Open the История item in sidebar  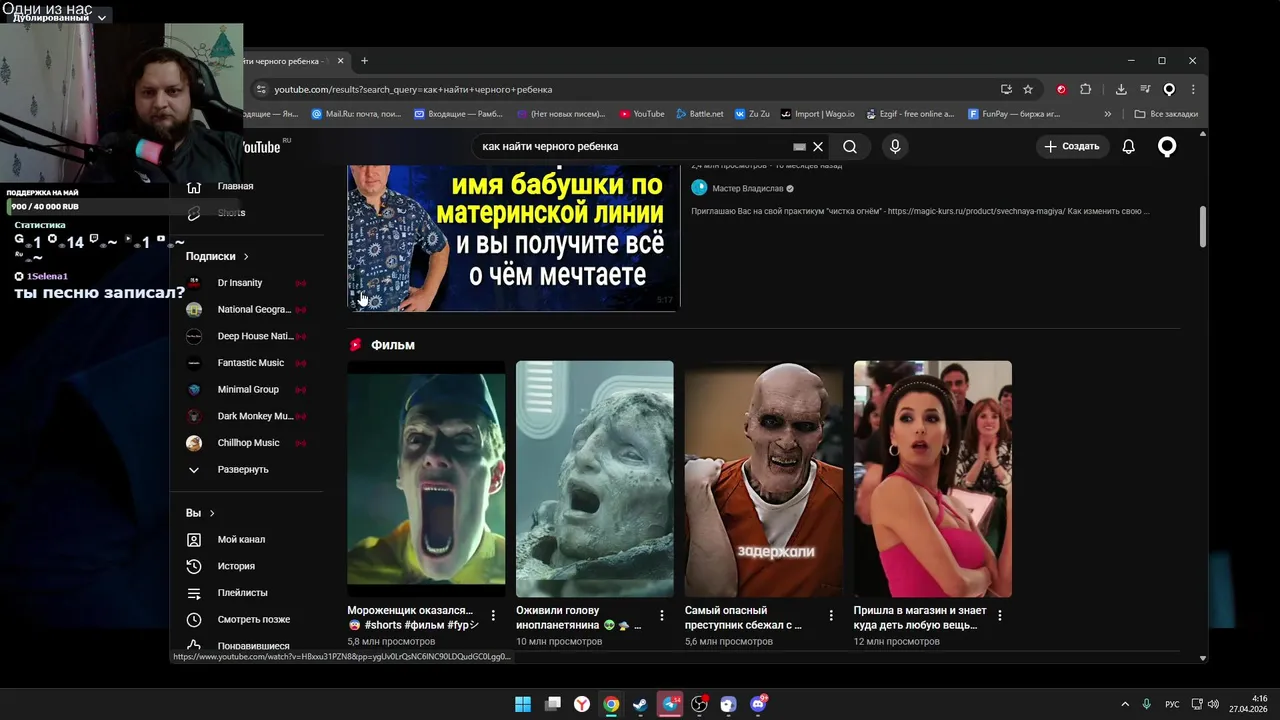pos(235,566)
